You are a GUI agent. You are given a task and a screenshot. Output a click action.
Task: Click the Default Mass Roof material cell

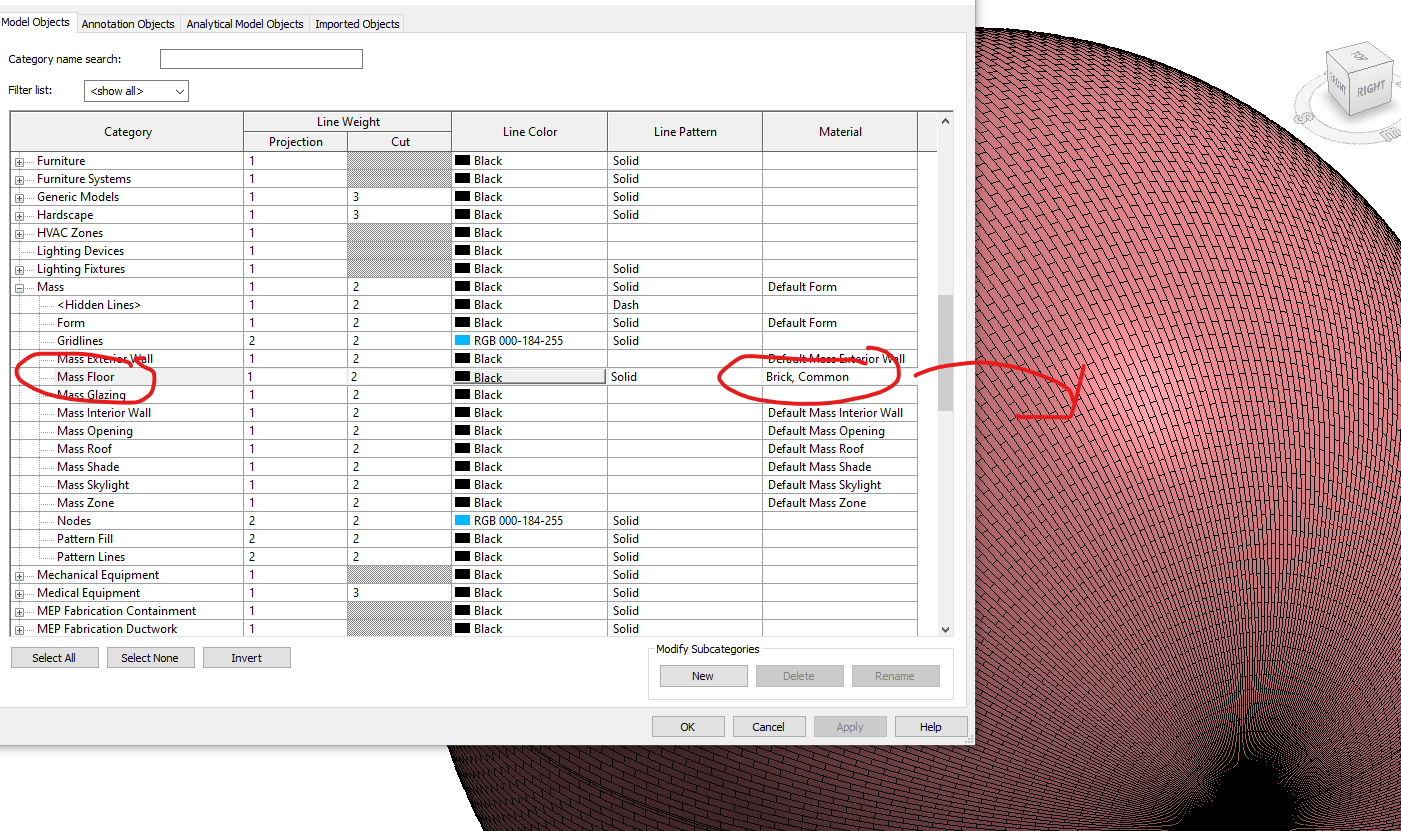click(x=840, y=449)
